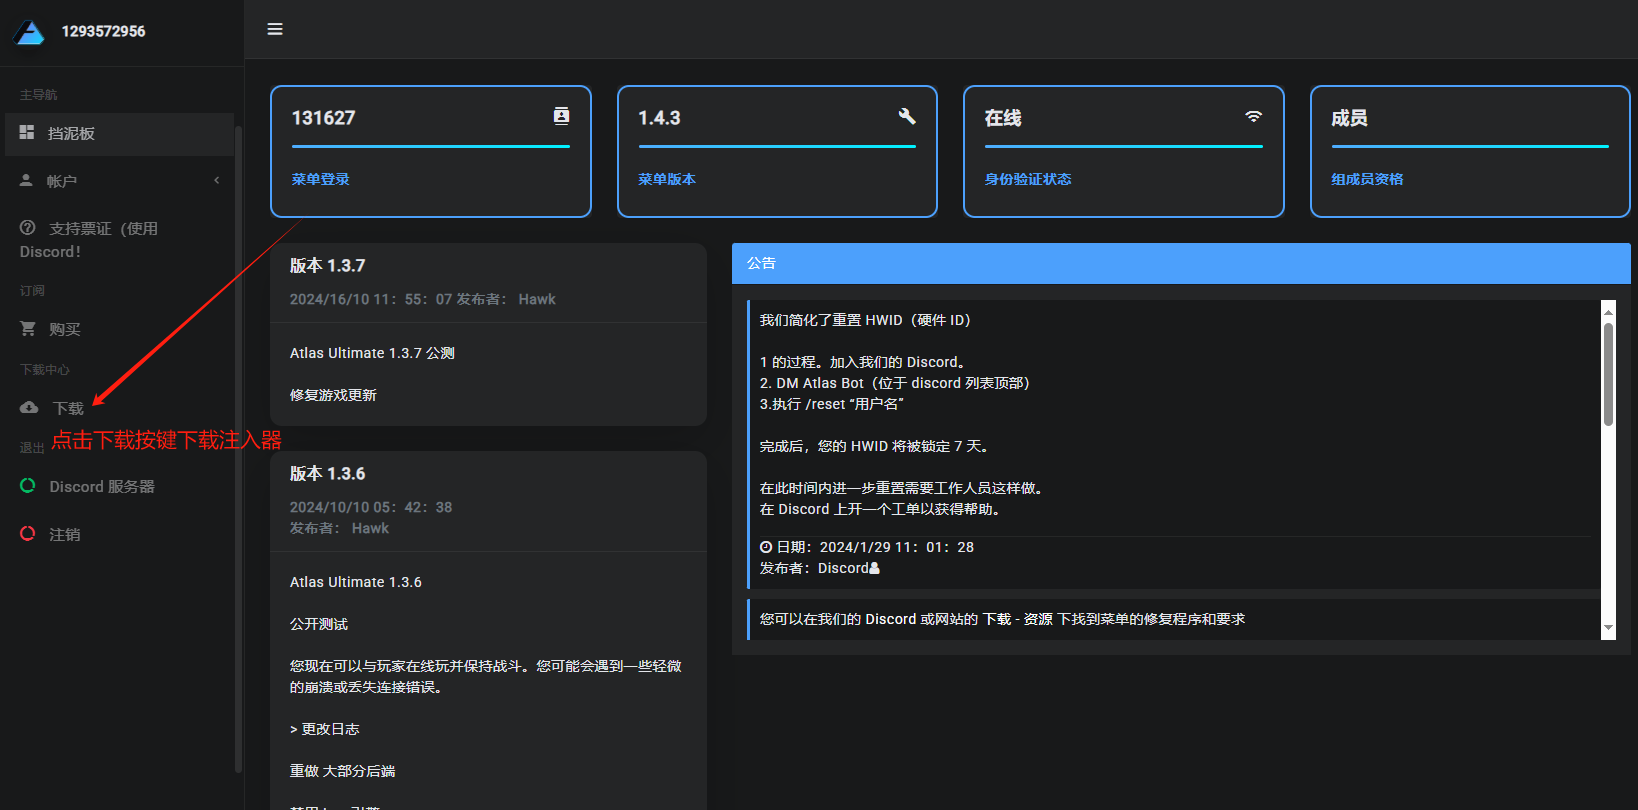The width and height of the screenshot is (1638, 810).
Task: Click the wifi icon on 在线 card
Action: (1253, 116)
